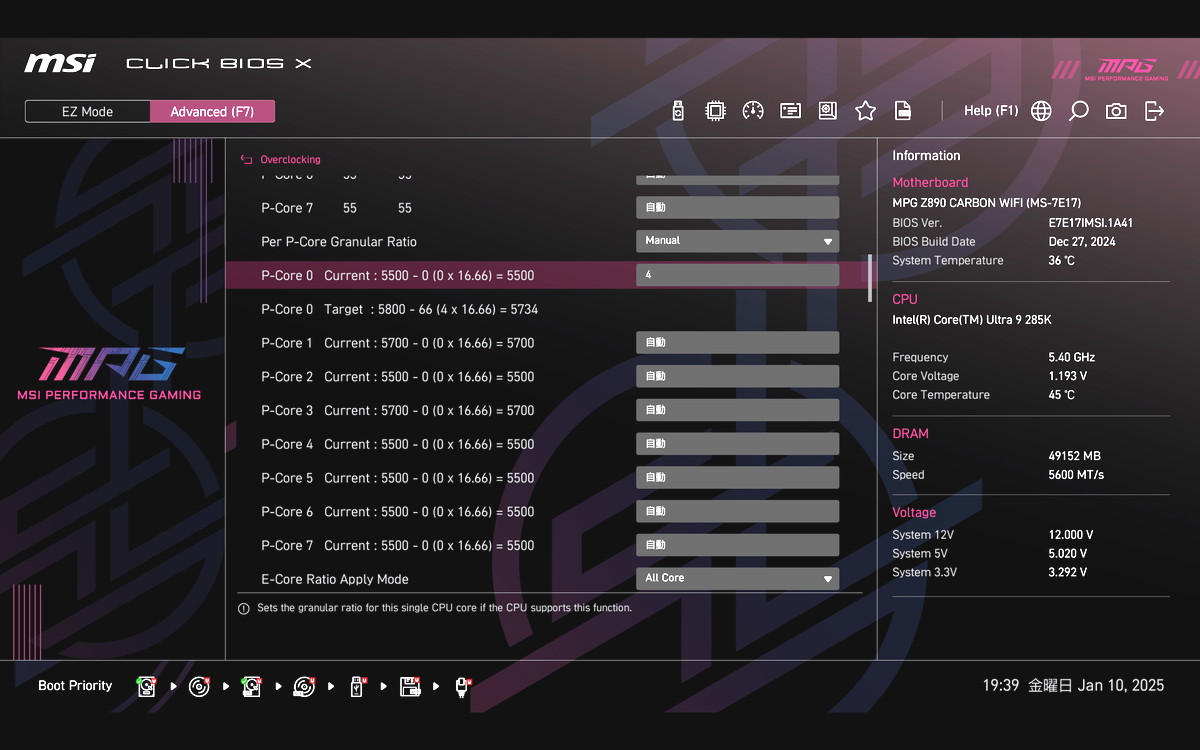This screenshot has width=1200, height=750.
Task: Click System 3.3V 3.292 V value
Action: [1068, 573]
